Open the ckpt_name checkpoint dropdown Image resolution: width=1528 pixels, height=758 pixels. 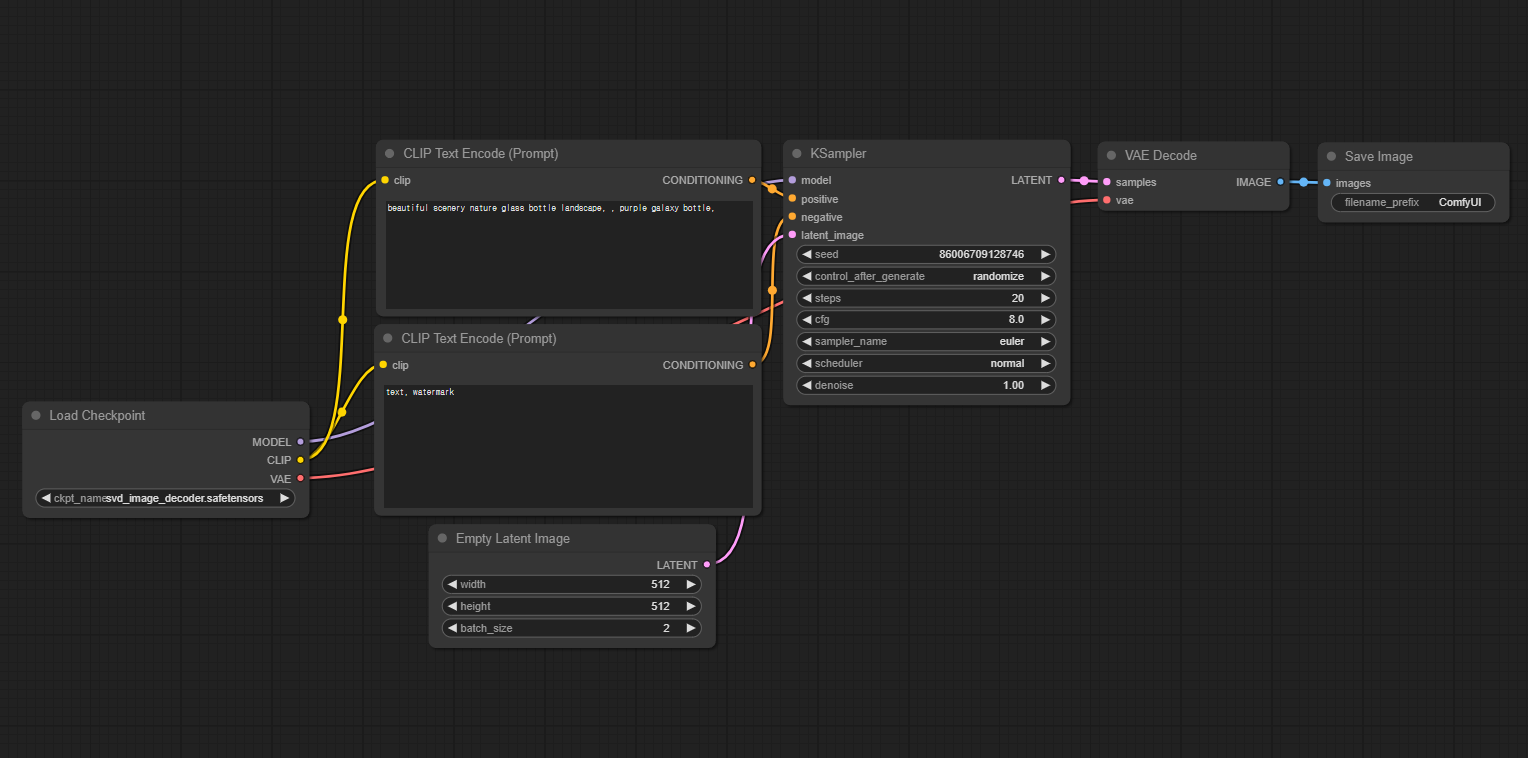click(165, 498)
